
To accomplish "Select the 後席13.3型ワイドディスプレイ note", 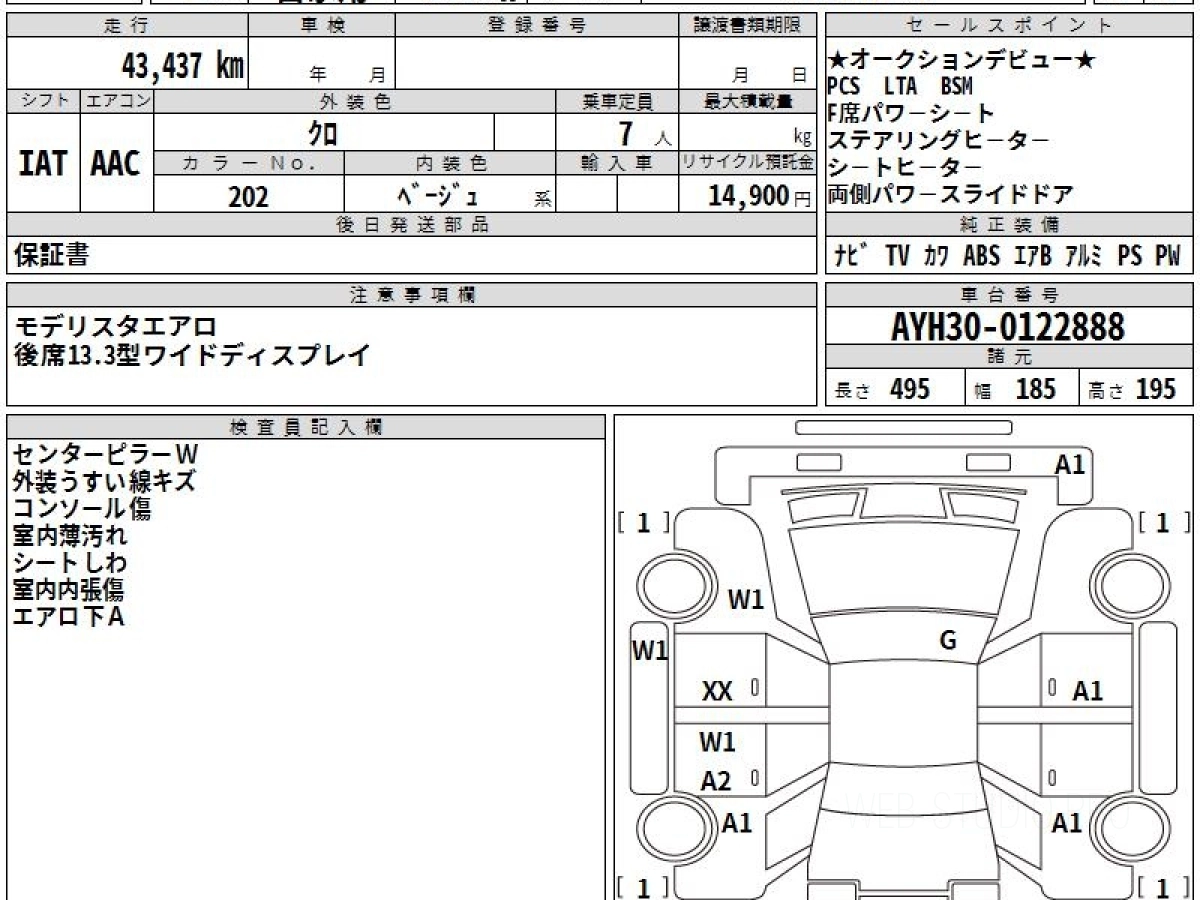I will click(x=192, y=354).
